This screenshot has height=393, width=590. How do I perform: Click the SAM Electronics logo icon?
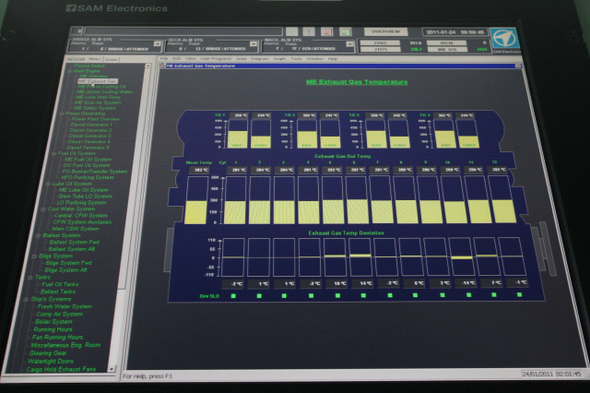click(x=505, y=39)
